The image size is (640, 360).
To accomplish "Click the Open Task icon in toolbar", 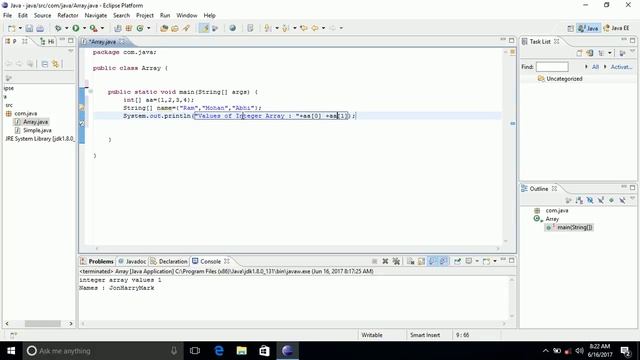I will click(x=175, y=28).
